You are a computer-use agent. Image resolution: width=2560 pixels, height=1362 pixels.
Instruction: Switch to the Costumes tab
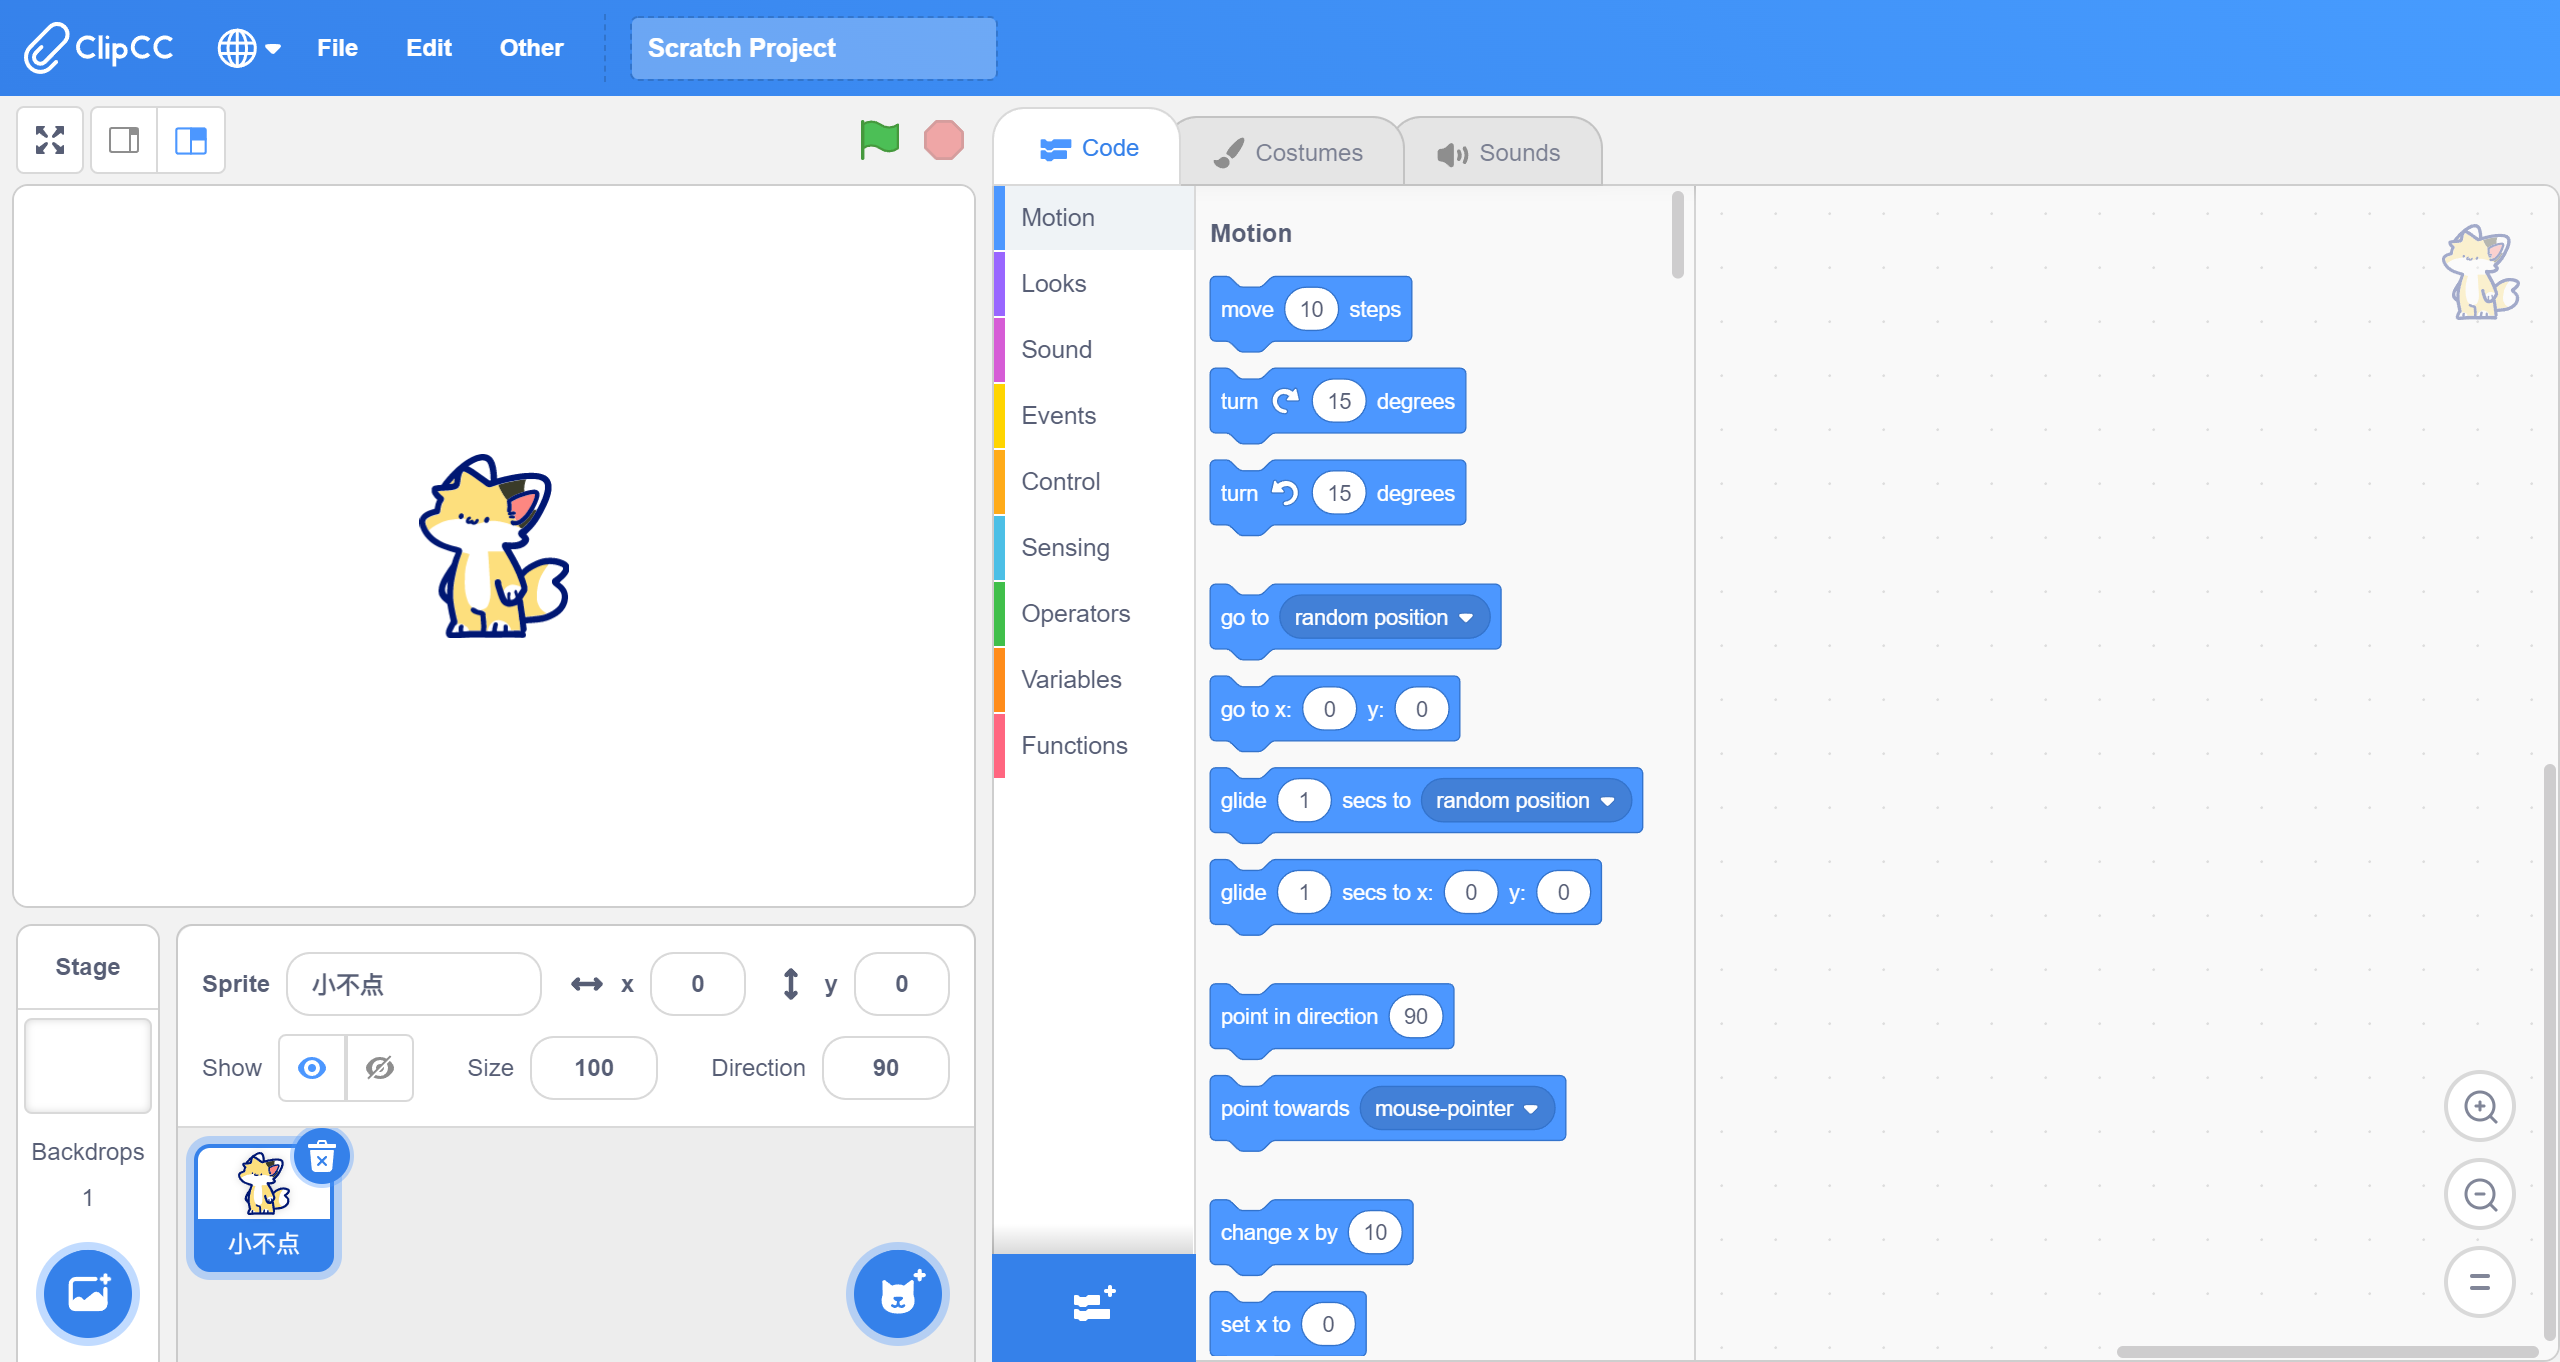(1289, 153)
